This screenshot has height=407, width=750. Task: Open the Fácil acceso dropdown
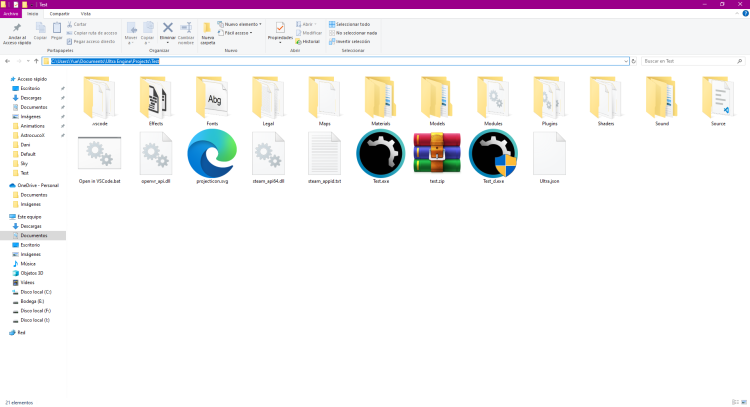(235, 33)
